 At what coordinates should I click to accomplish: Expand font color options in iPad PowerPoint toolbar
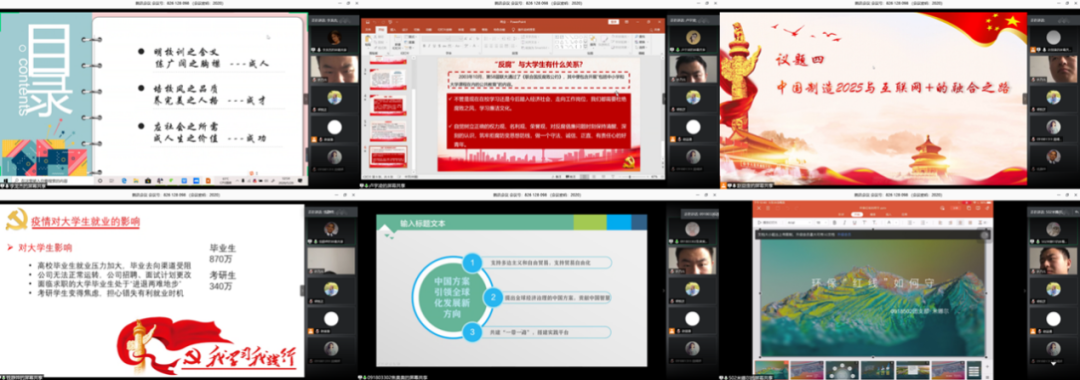pos(896,222)
